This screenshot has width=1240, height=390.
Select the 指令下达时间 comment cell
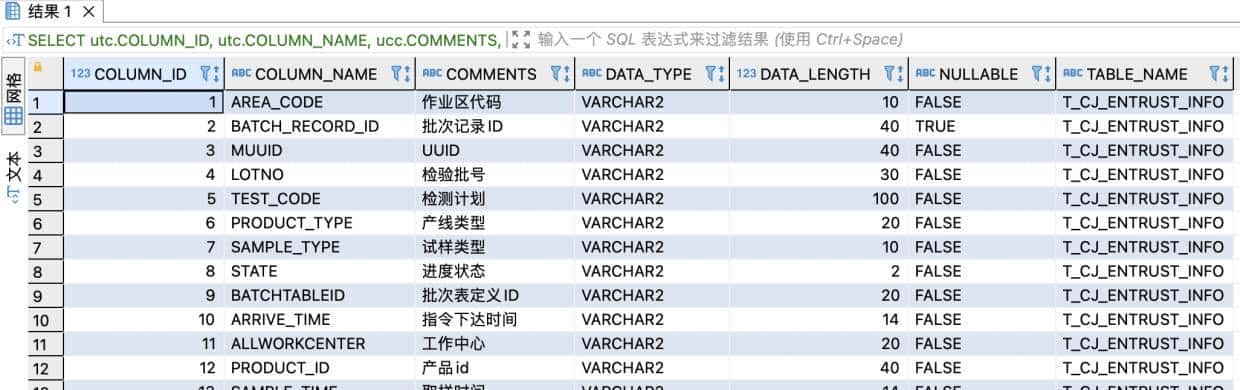[x=495, y=319]
